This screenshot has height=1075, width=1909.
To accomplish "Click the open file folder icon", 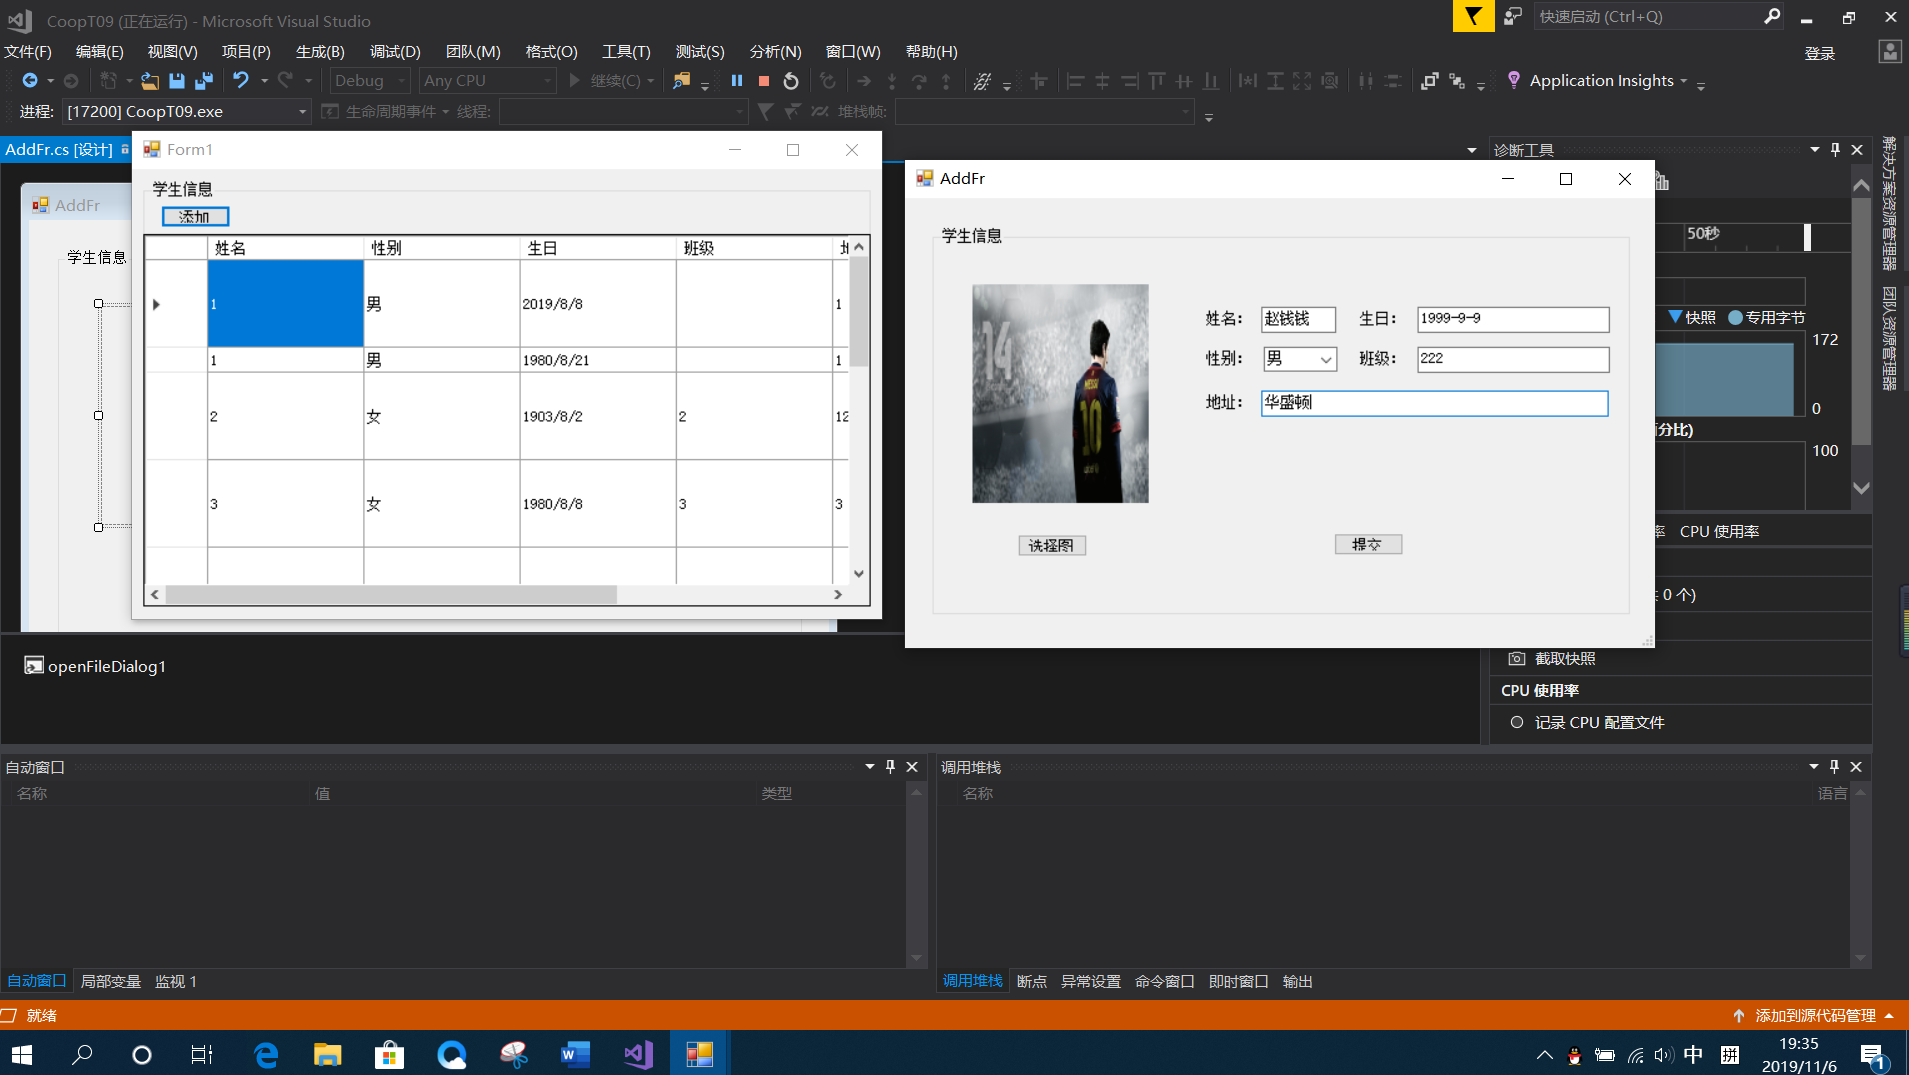I will point(150,81).
